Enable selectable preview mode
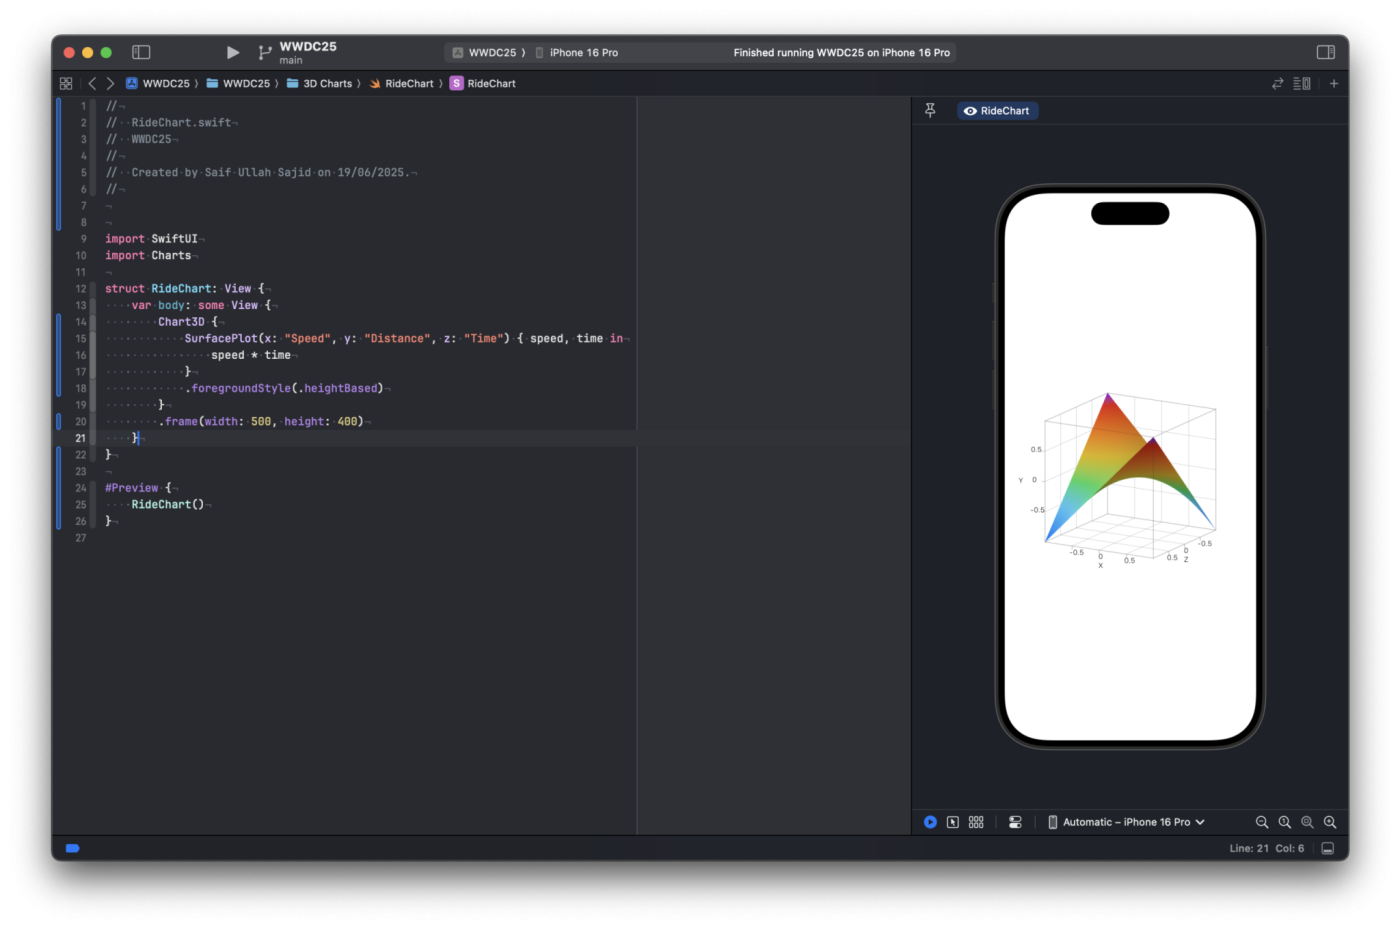1400x929 pixels. point(953,822)
